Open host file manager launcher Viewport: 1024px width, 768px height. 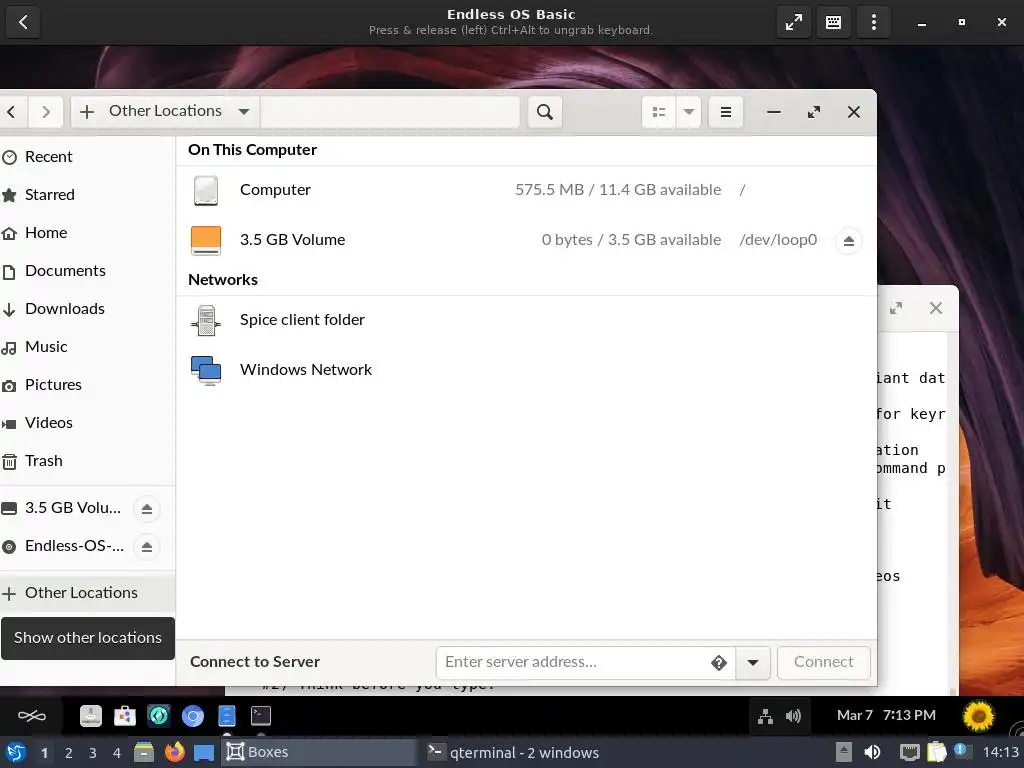(x=144, y=752)
